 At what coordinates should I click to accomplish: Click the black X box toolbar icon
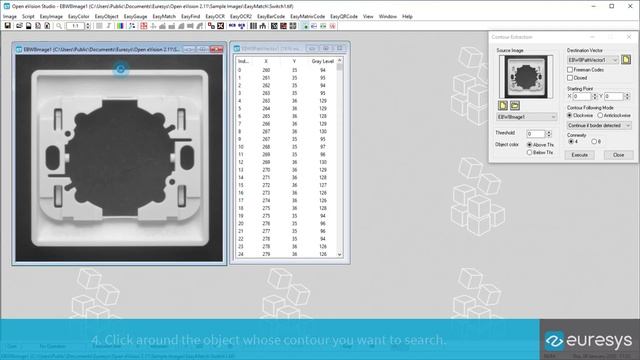tap(221, 26)
